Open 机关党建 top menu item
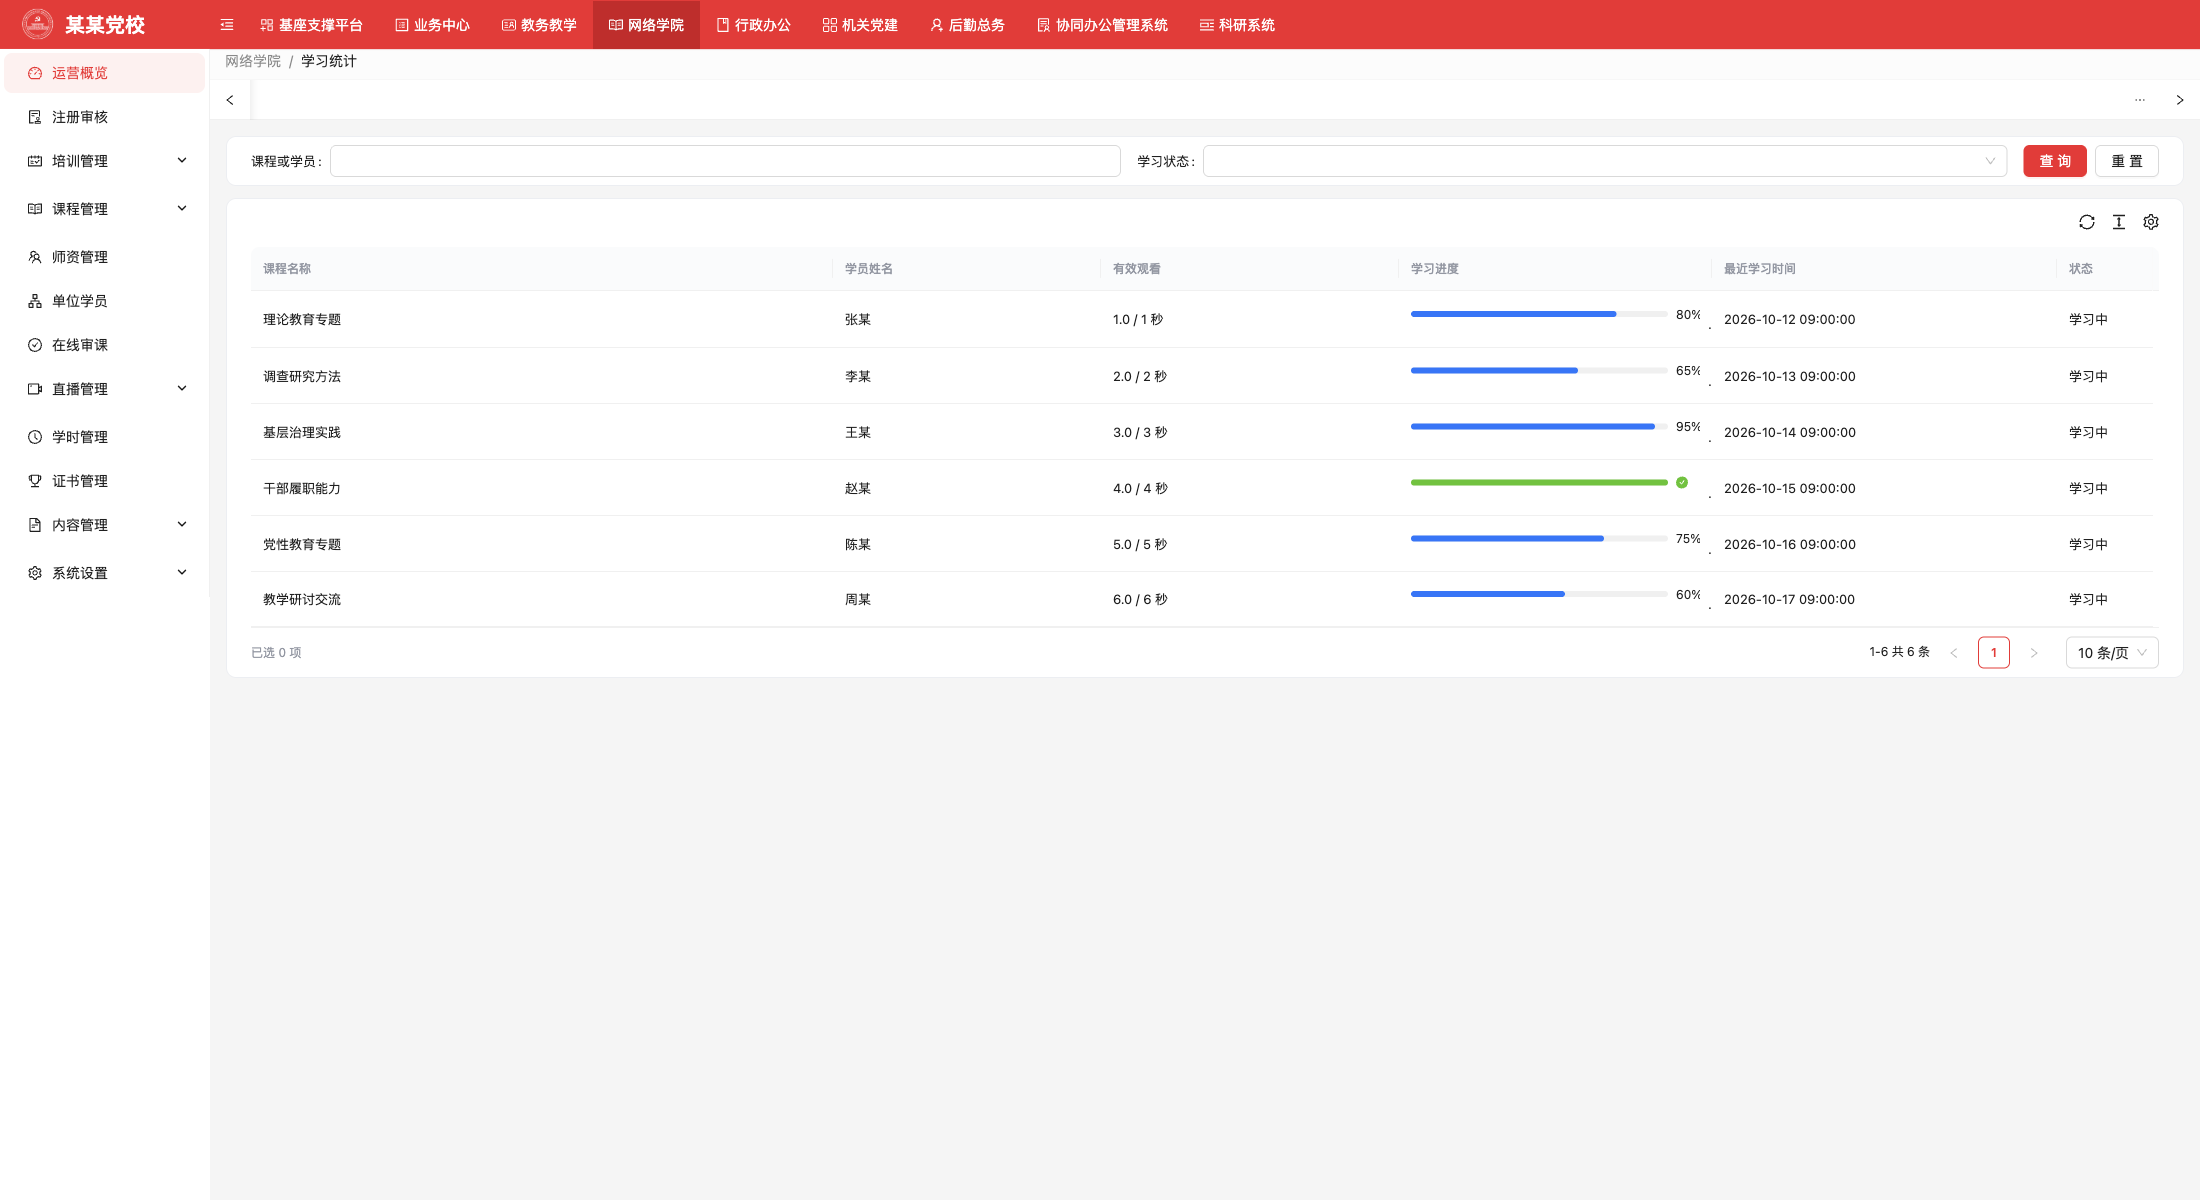The width and height of the screenshot is (2200, 1200). (x=860, y=25)
